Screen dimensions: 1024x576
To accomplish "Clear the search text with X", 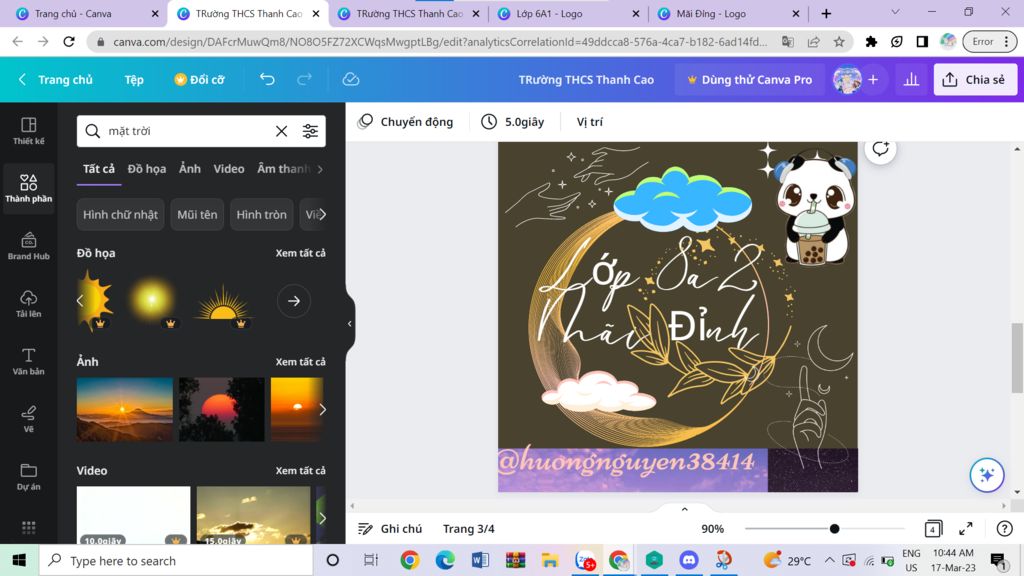I will [x=281, y=131].
